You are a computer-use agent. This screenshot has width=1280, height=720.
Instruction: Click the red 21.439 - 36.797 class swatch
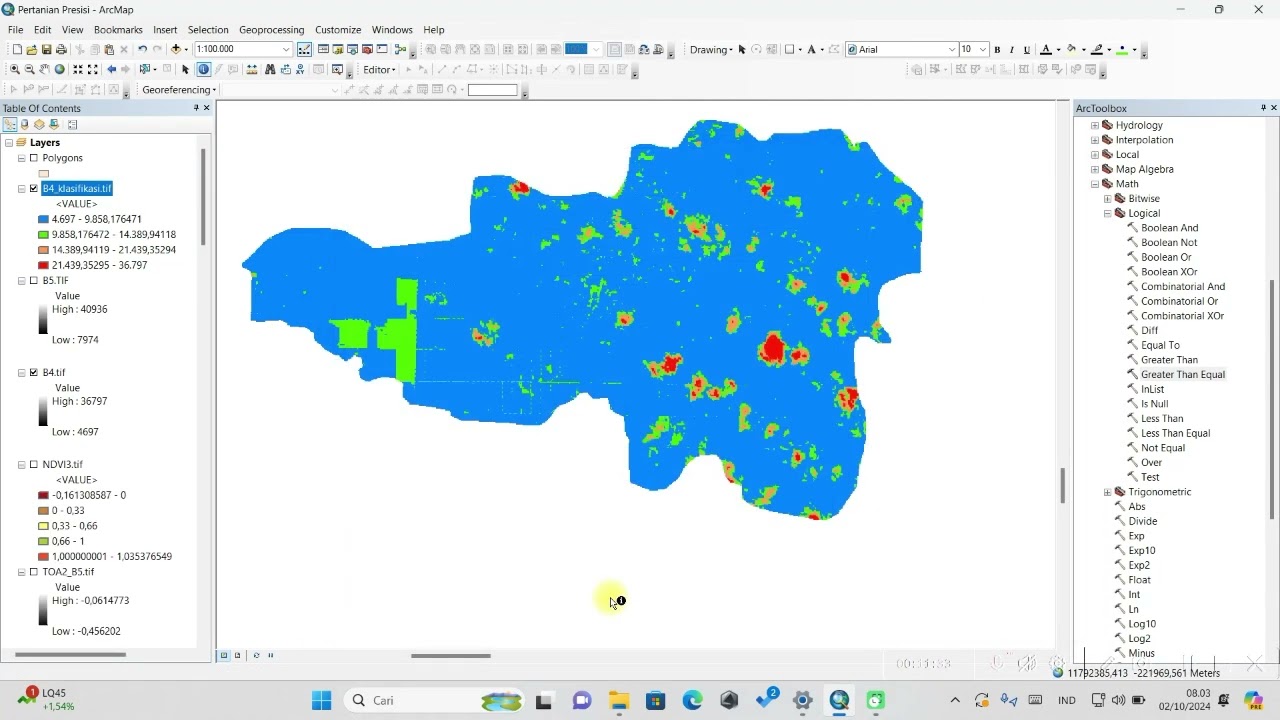(43, 265)
